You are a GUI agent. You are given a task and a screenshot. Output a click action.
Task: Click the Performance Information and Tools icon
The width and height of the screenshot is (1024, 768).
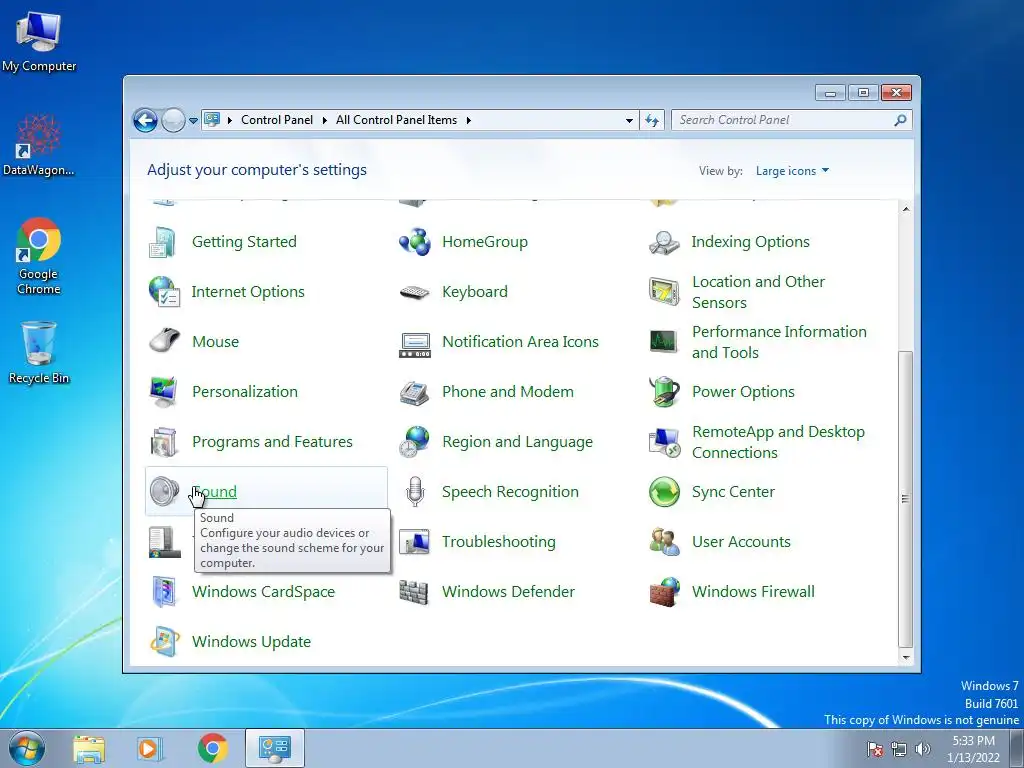(x=664, y=342)
